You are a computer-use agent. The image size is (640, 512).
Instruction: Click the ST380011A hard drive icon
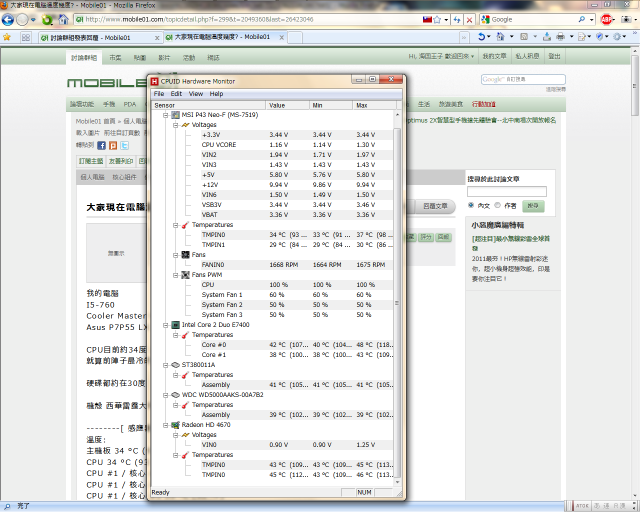click(x=176, y=365)
